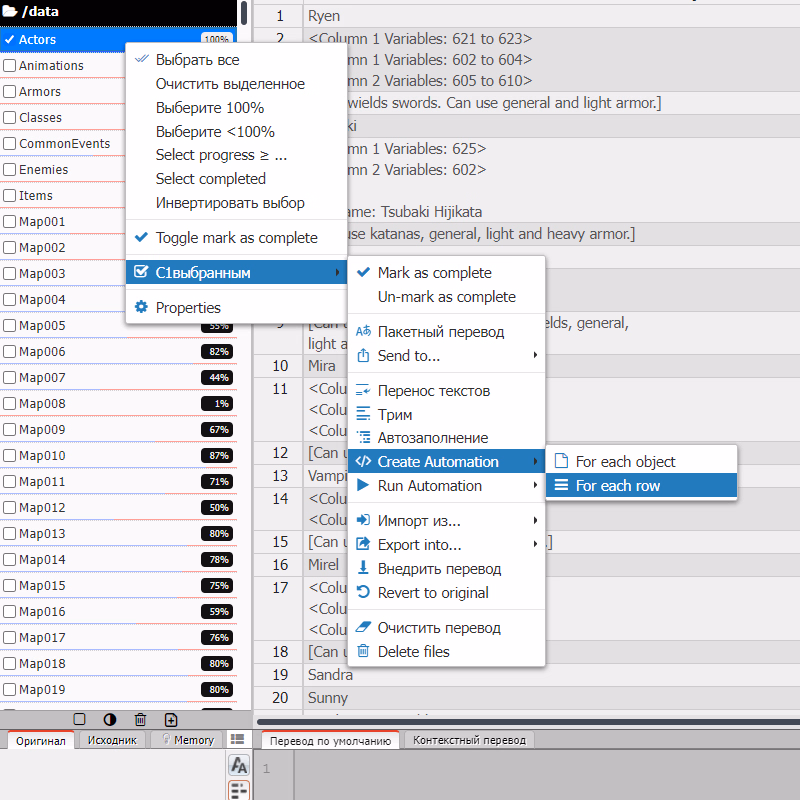This screenshot has height=800, width=800.
Task: Check the Animations checkbox
Action: tap(10, 65)
